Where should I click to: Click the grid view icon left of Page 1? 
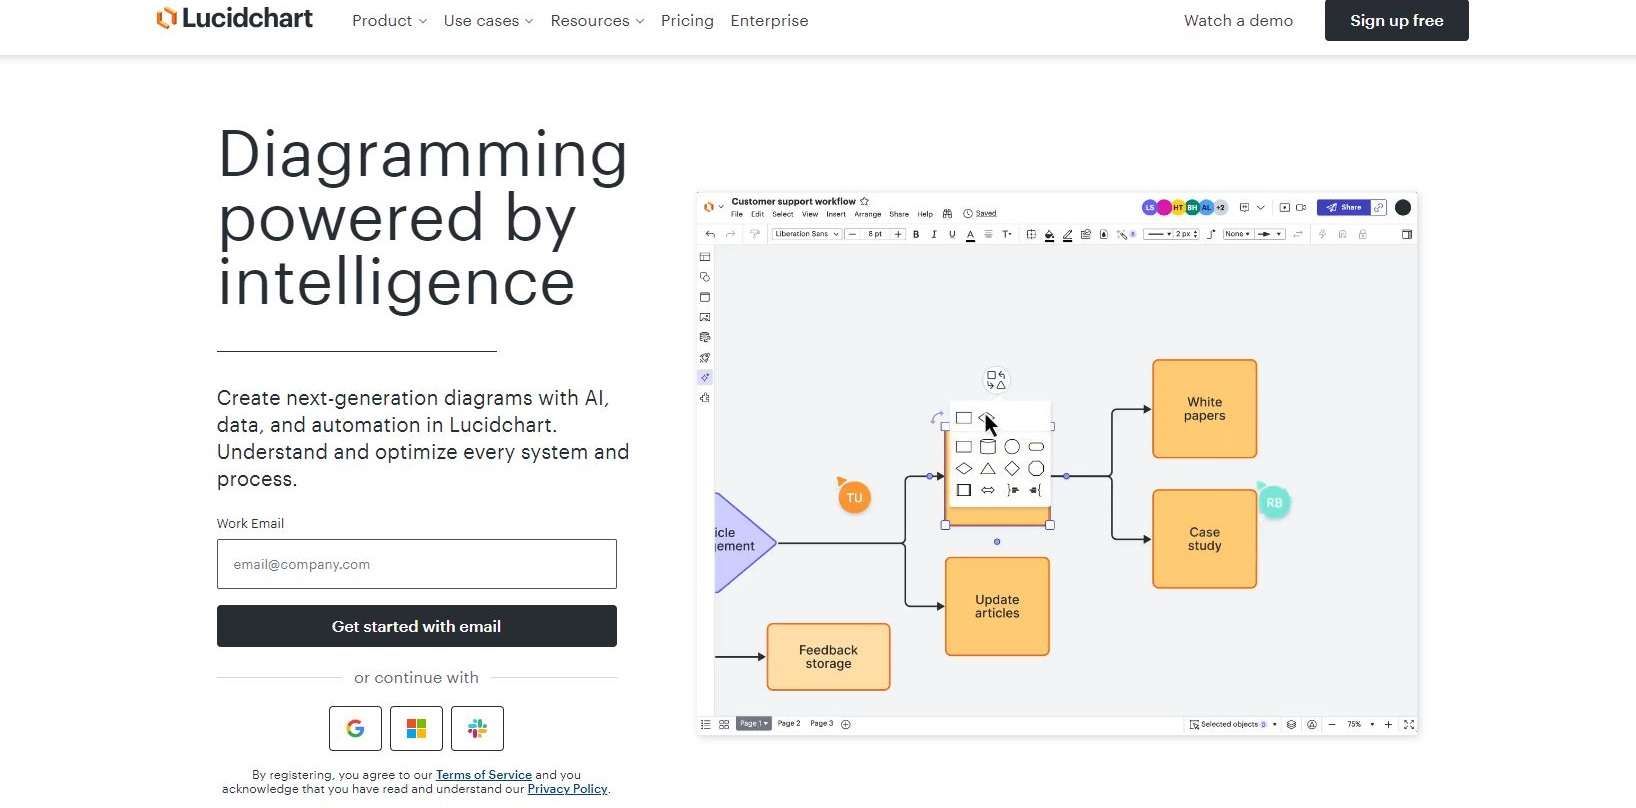tap(724, 724)
